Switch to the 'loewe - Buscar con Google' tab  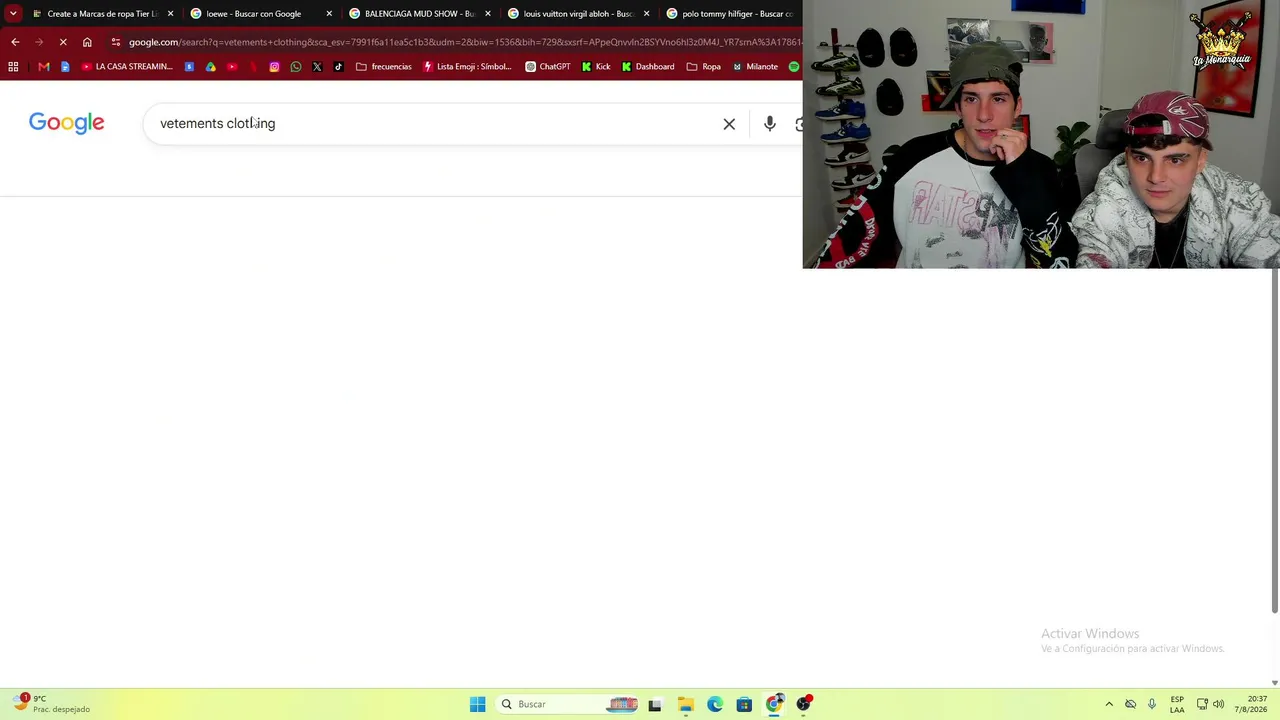(260, 14)
